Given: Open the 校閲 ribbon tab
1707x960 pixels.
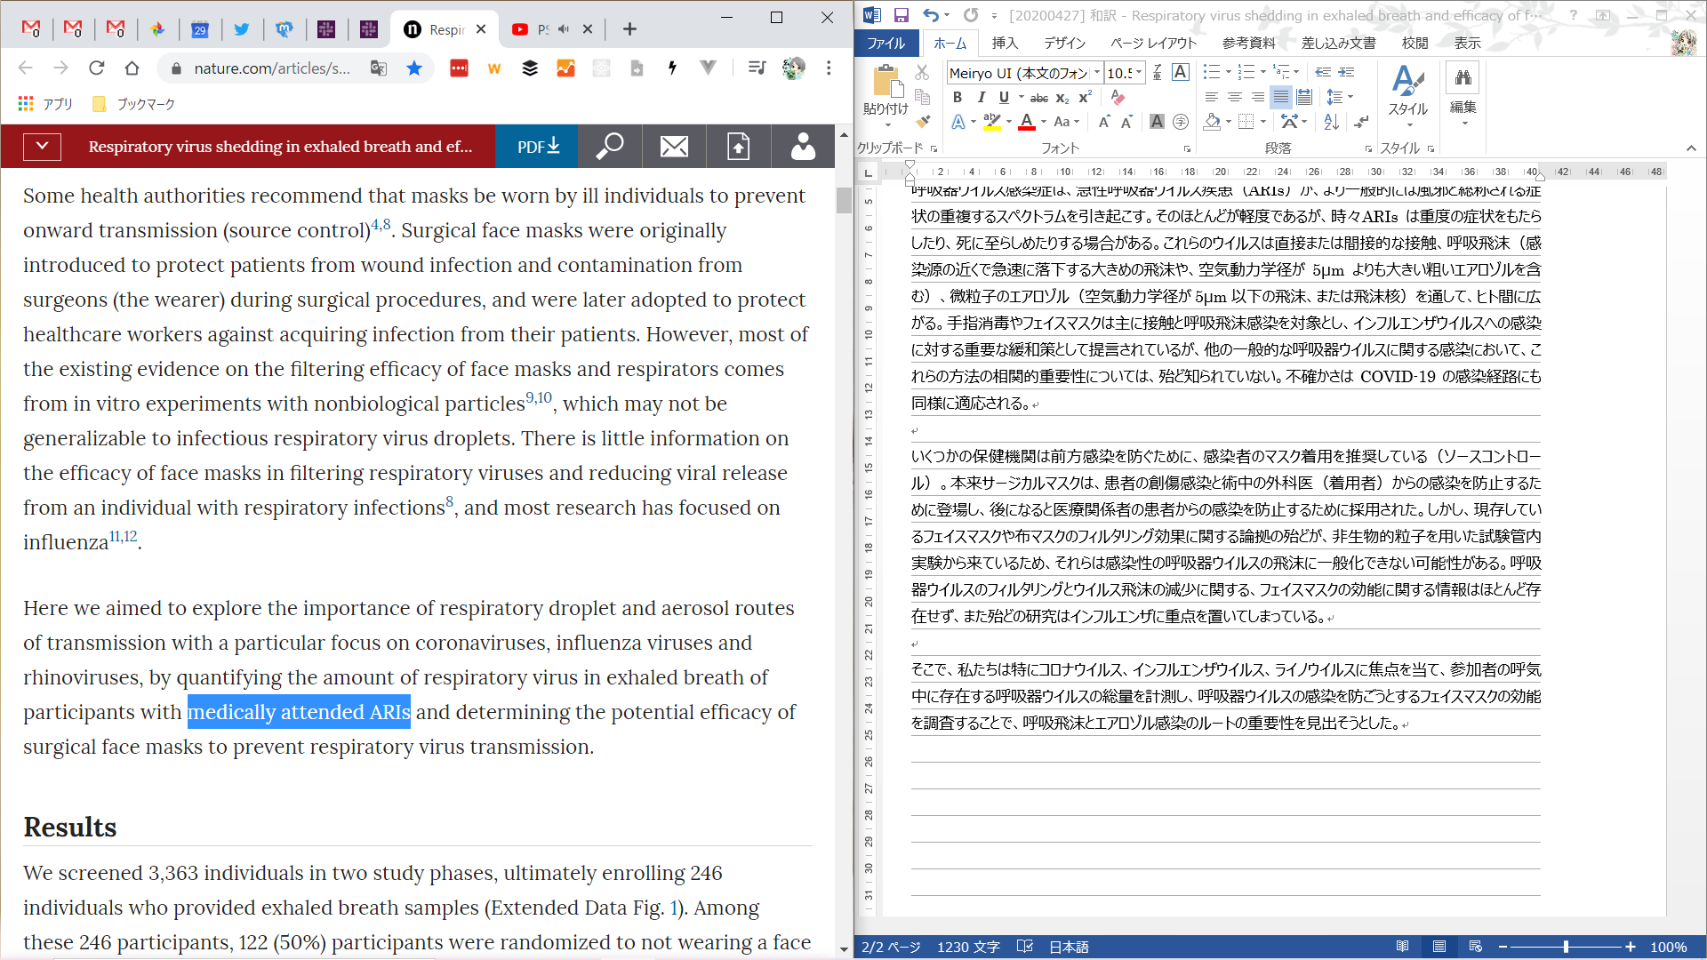Looking at the screenshot, I should coord(1414,43).
